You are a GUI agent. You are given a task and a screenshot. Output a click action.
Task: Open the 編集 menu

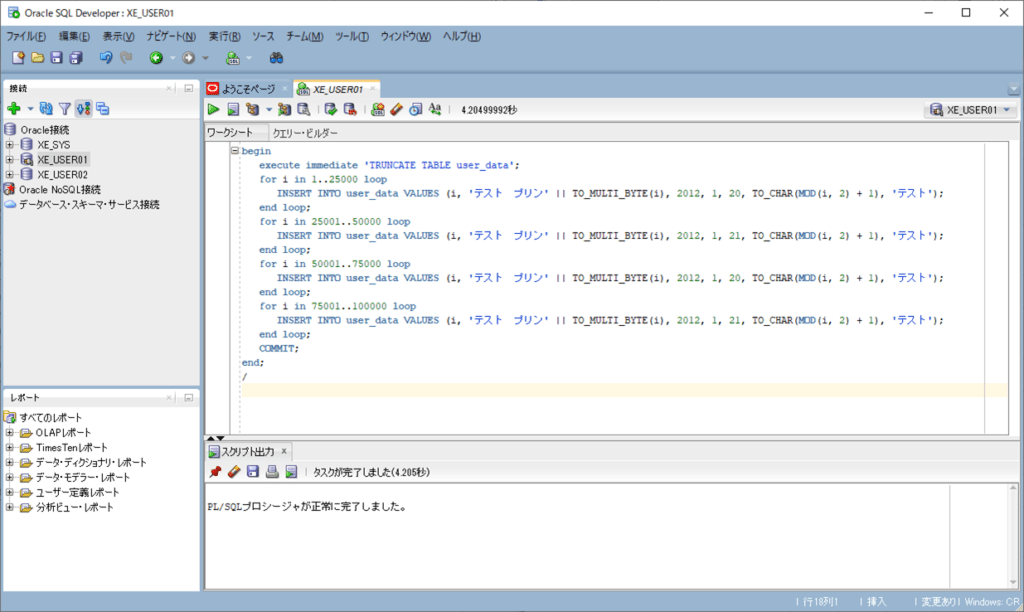[74, 37]
